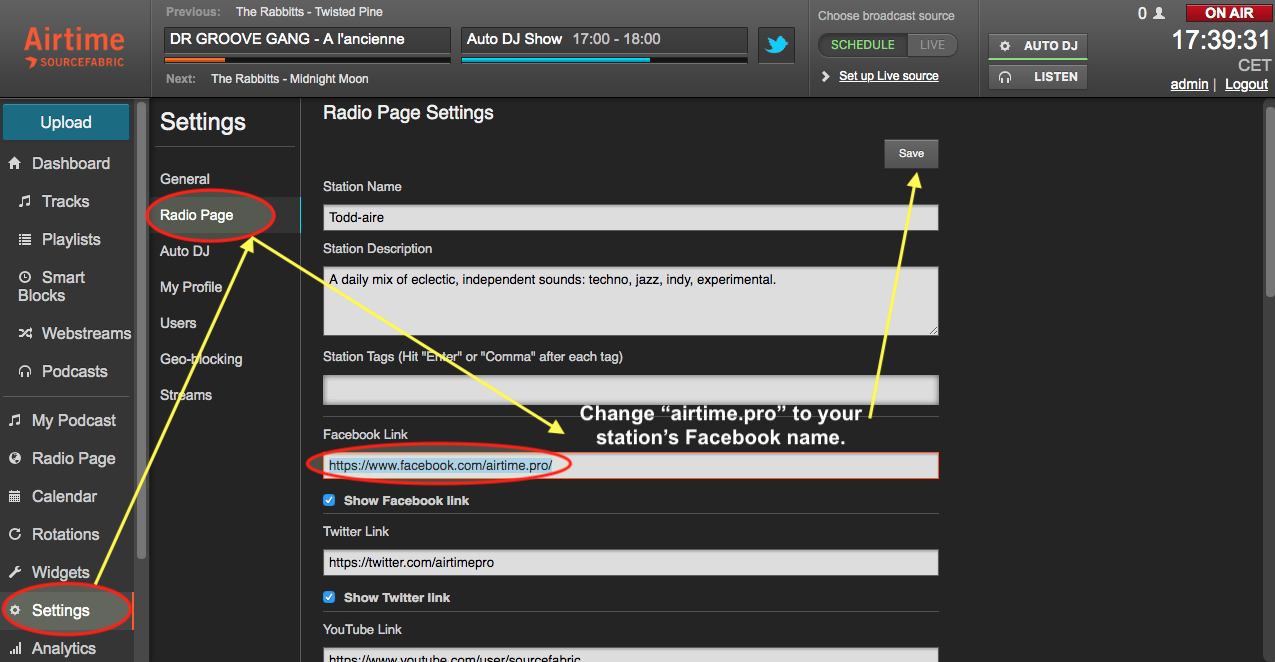Click previous track The Rabbitts - Twisted Pine

pyautogui.click(x=309, y=12)
